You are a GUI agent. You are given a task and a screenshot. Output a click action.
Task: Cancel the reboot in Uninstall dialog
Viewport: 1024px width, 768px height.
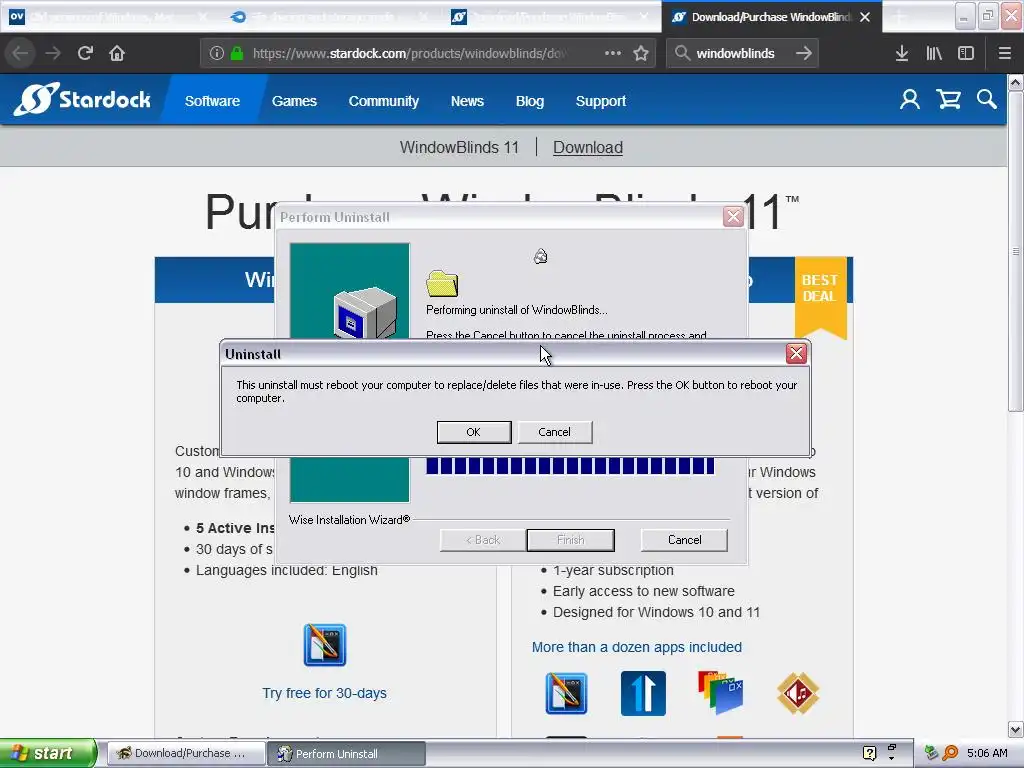(x=554, y=432)
